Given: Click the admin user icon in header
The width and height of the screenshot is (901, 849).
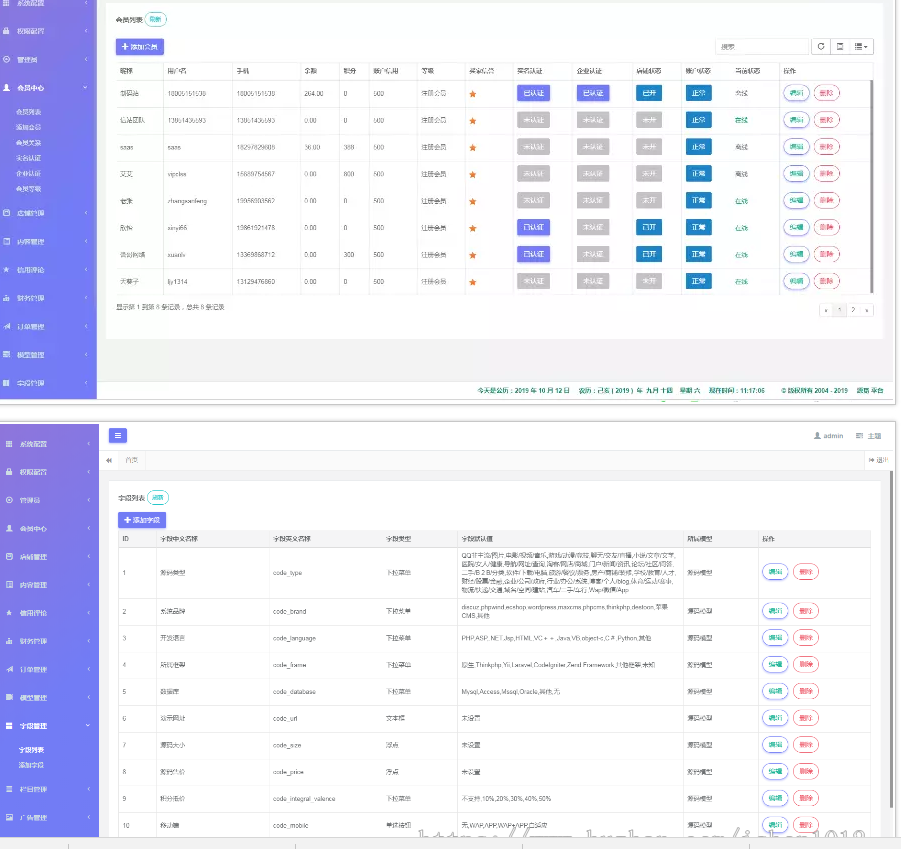Looking at the screenshot, I should [817, 436].
